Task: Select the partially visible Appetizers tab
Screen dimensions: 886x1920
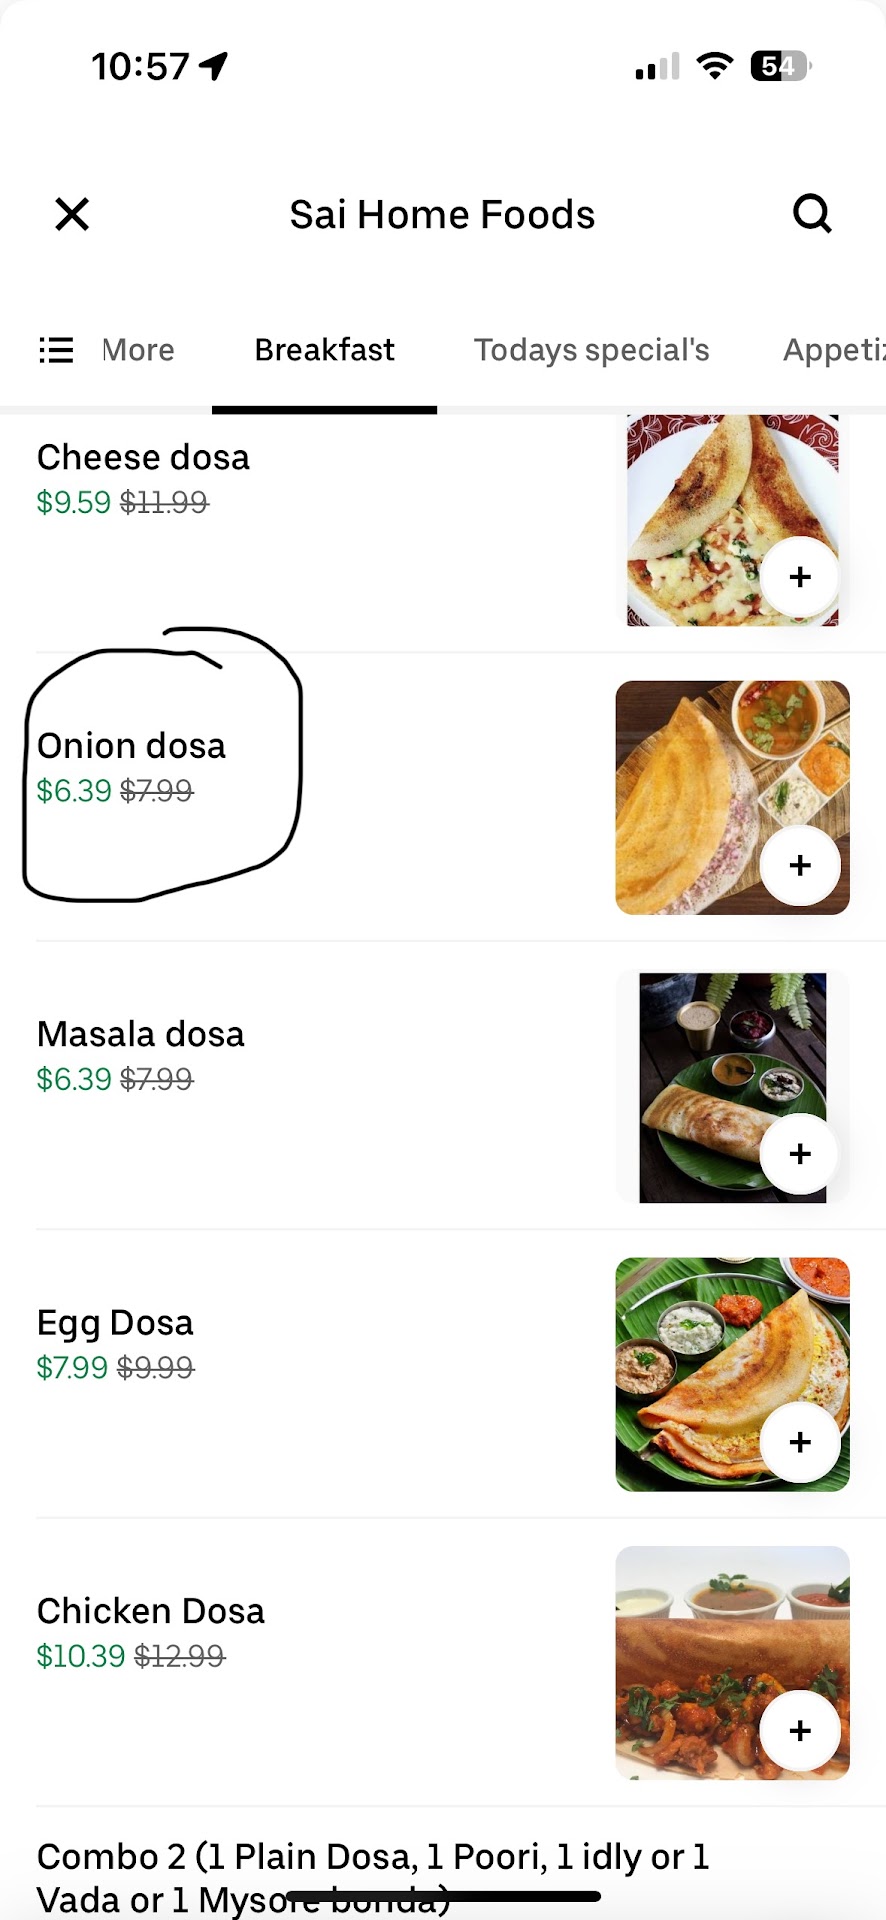Action: 834,350
